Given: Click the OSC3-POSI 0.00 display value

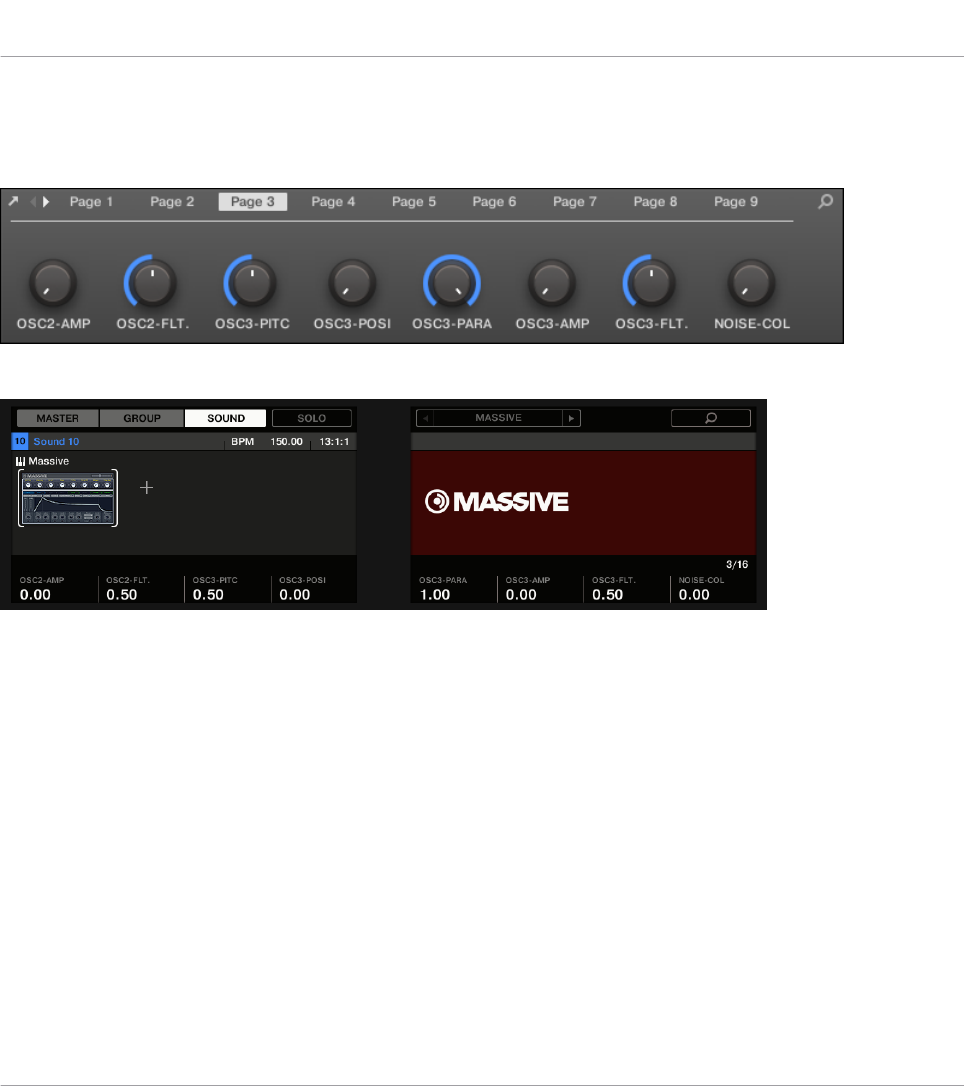Looking at the screenshot, I should [x=295, y=595].
